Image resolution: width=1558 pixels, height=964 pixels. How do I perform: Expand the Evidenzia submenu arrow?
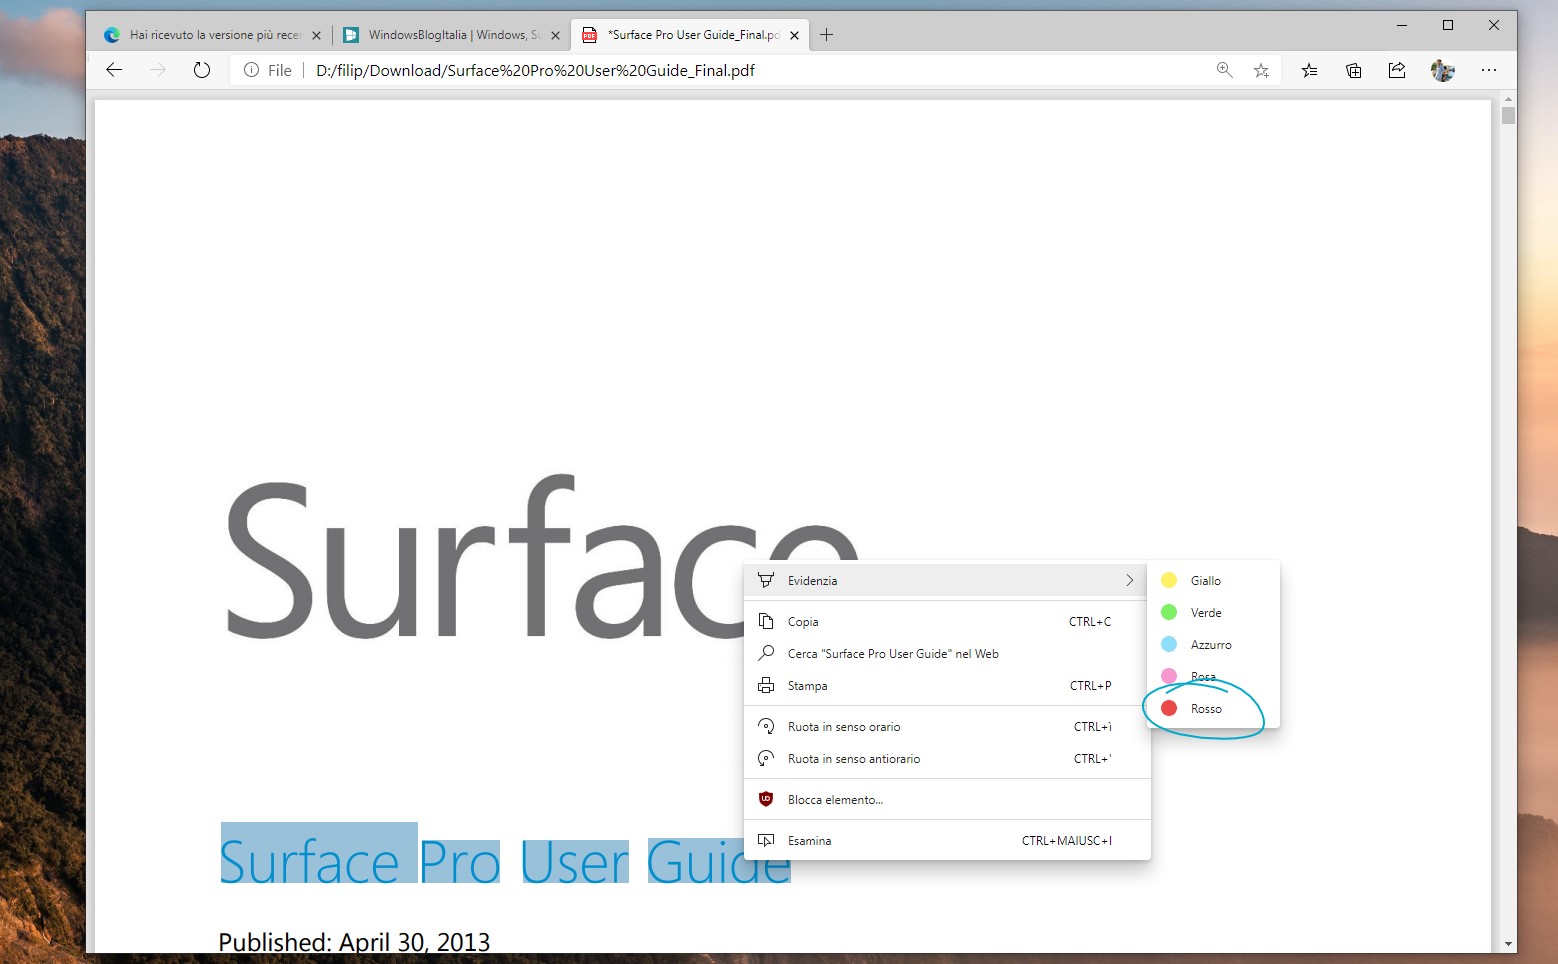point(1130,580)
